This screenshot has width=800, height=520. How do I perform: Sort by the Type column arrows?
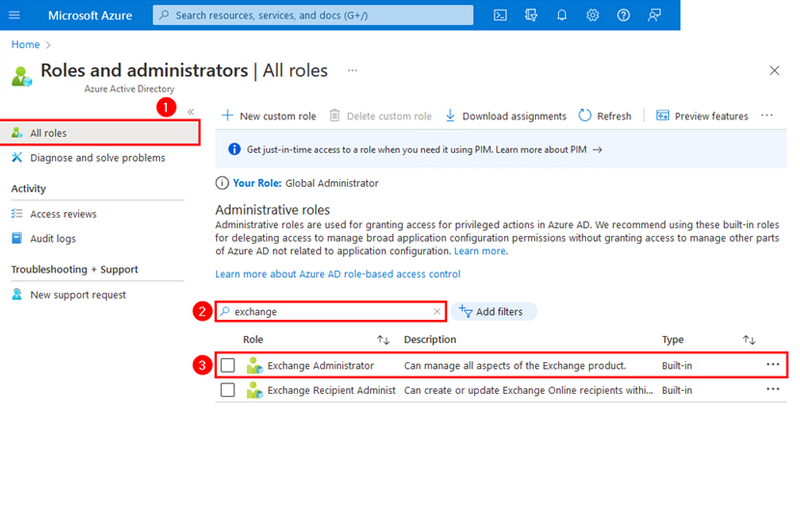click(749, 340)
